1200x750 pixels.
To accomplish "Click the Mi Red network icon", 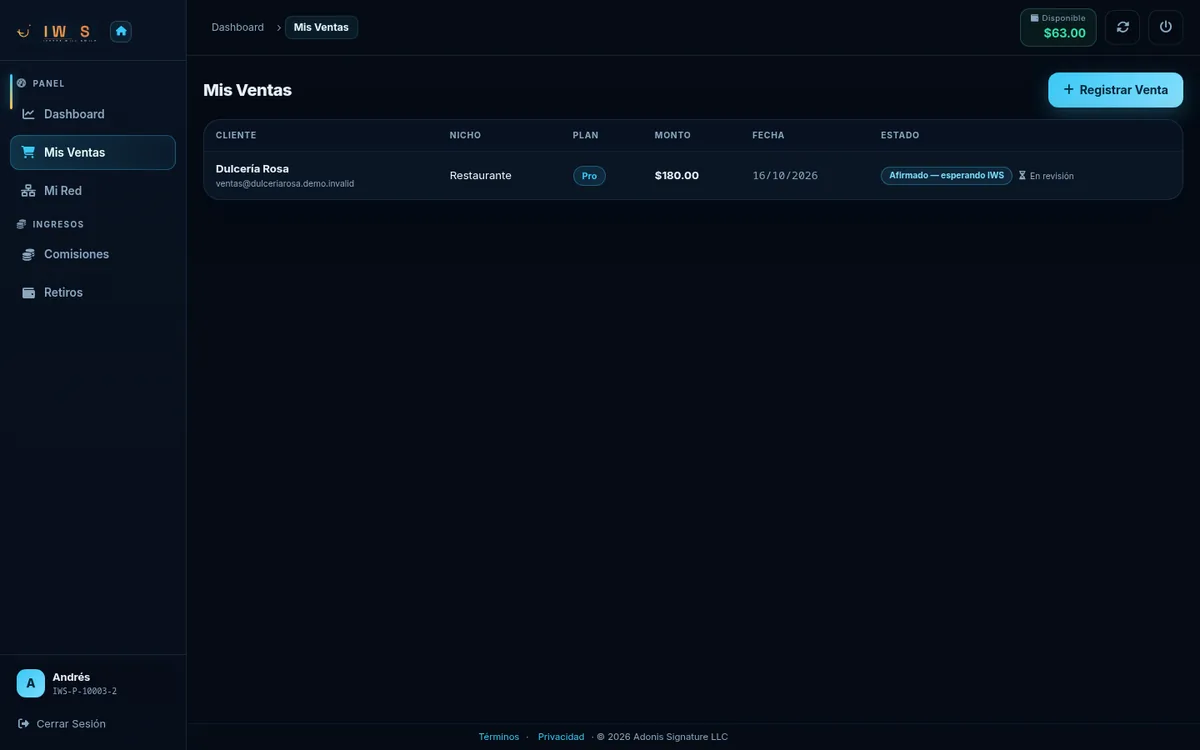I will tap(29, 190).
